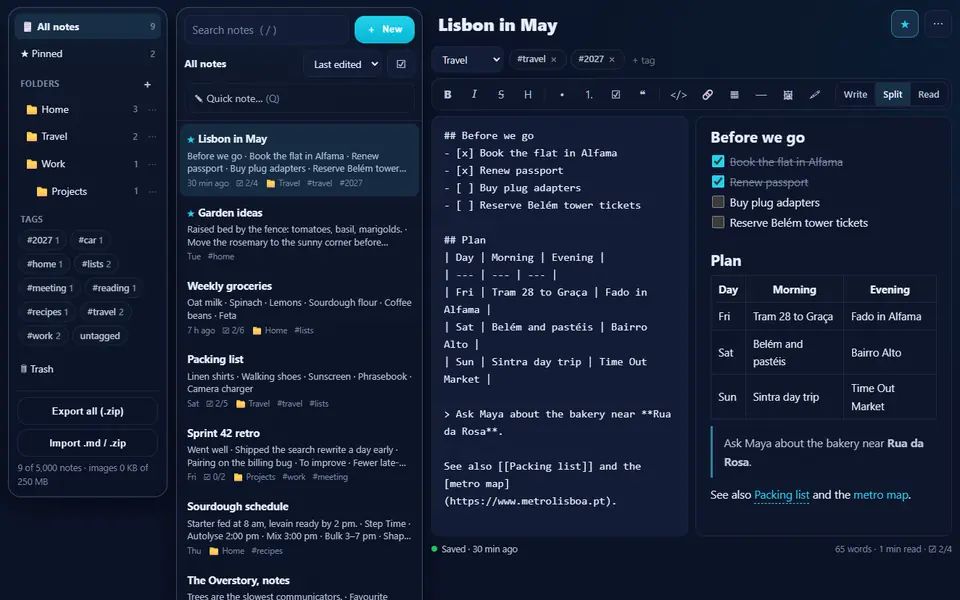Screen dimensions: 960x600
Task: Open the metro map link in the preview
Action: (x=880, y=495)
